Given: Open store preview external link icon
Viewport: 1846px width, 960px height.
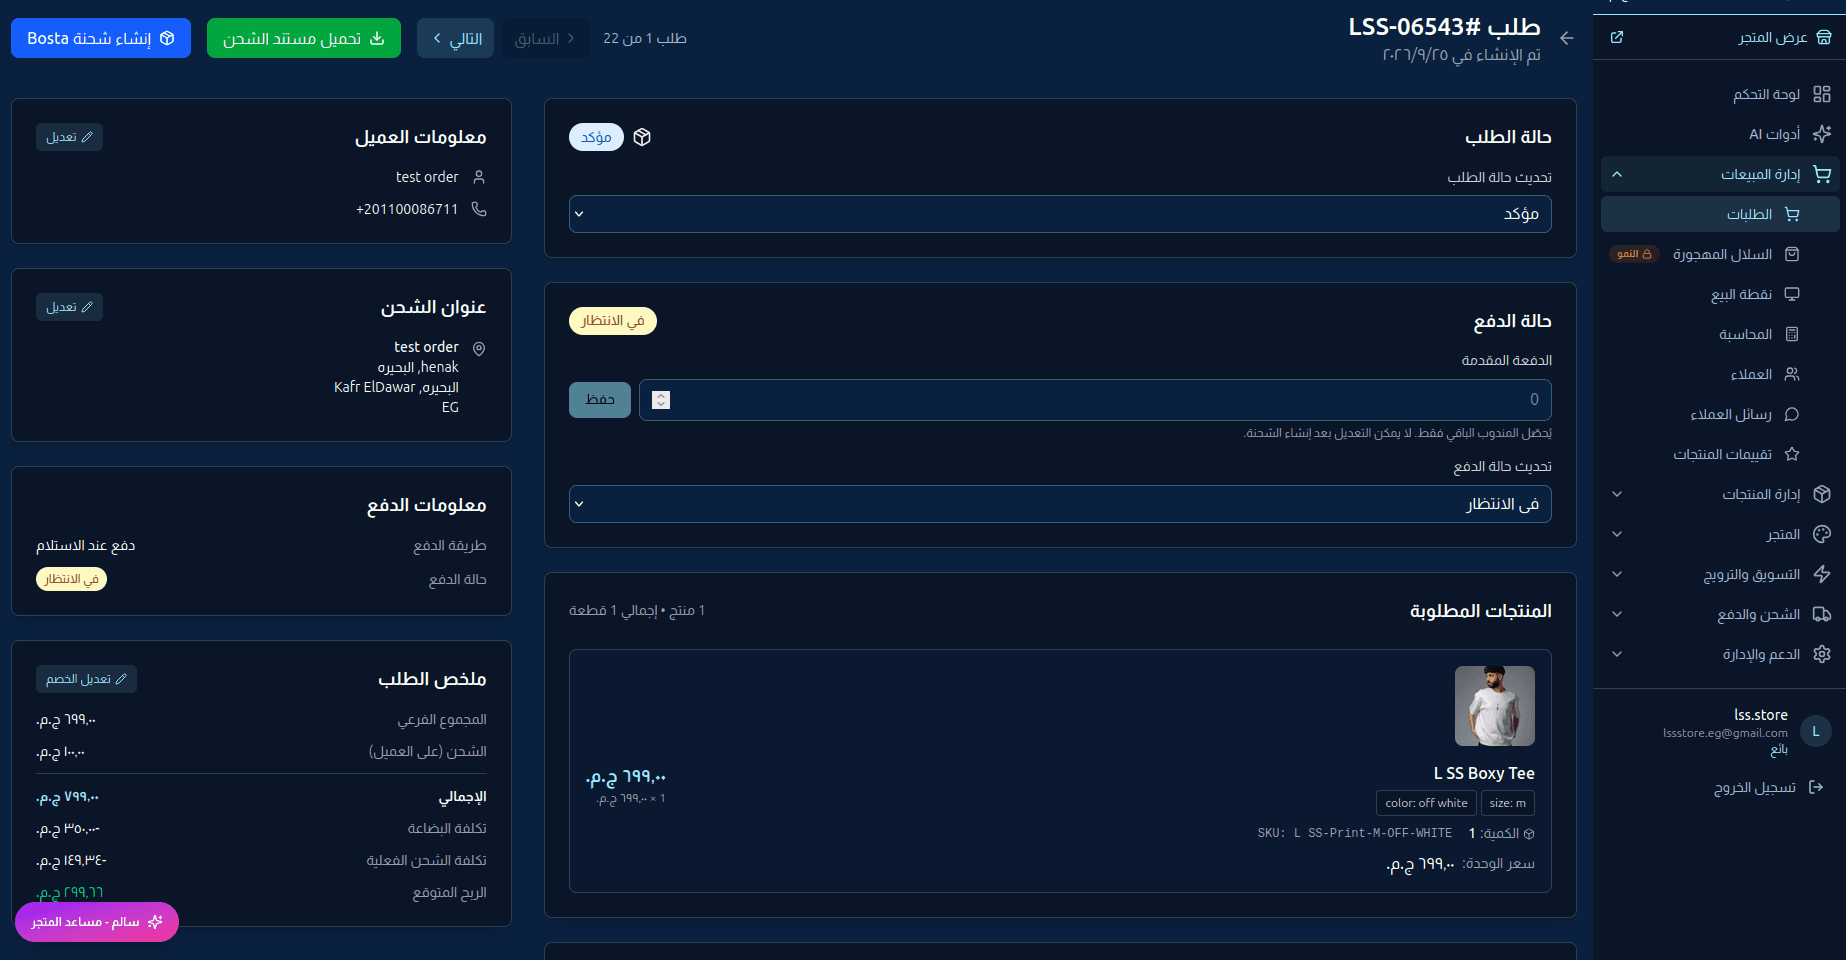Looking at the screenshot, I should pyautogui.click(x=1617, y=38).
